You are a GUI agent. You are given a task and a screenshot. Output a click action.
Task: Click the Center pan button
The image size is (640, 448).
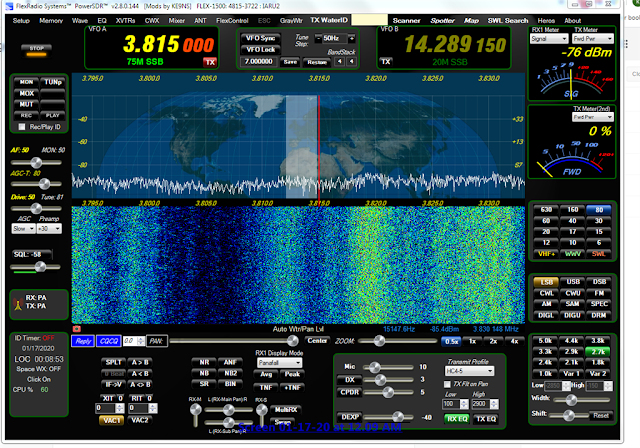pos(317,341)
